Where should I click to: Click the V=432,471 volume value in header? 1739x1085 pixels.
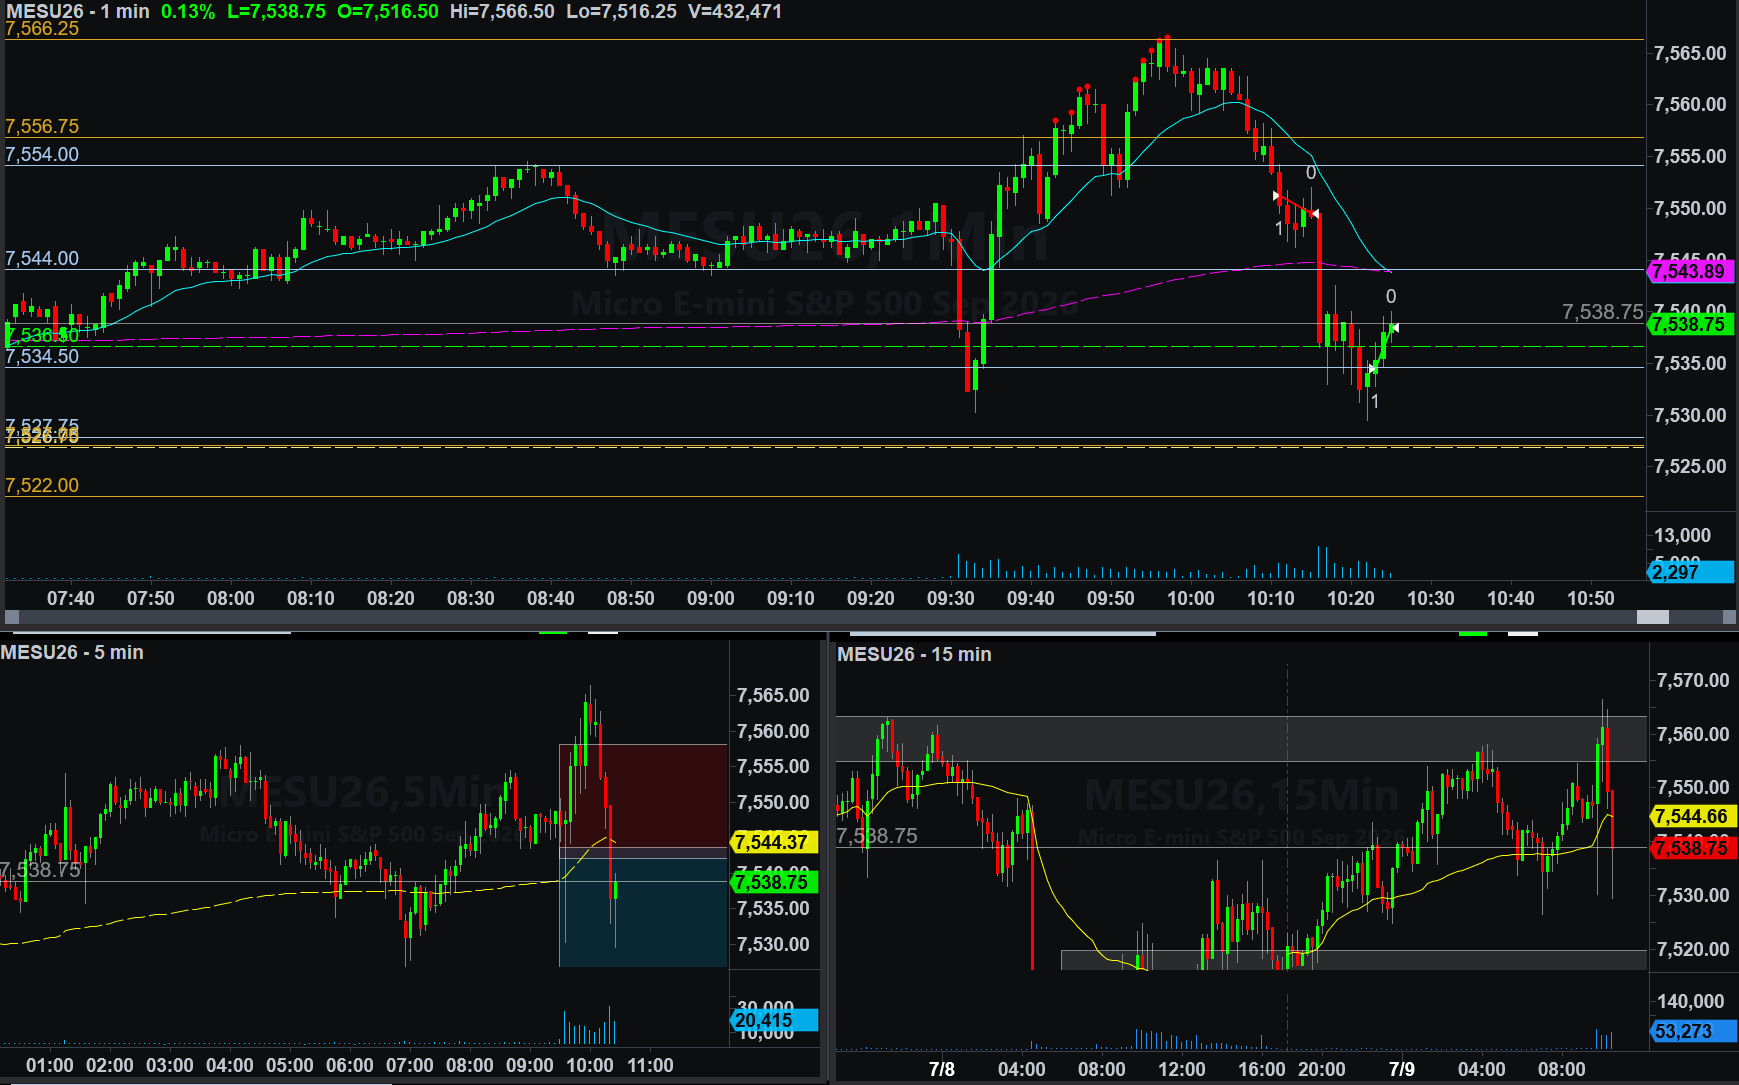[735, 11]
